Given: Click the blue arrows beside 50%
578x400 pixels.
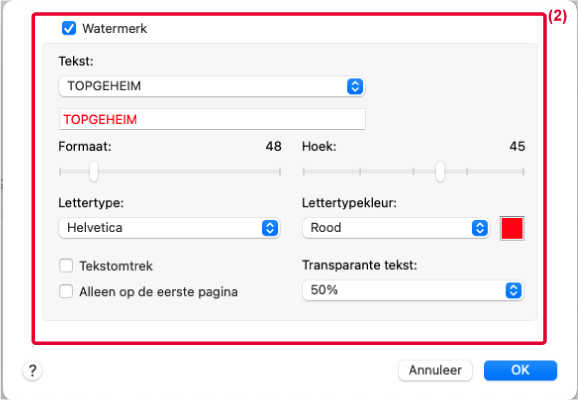Looking at the screenshot, I should click(x=513, y=291).
